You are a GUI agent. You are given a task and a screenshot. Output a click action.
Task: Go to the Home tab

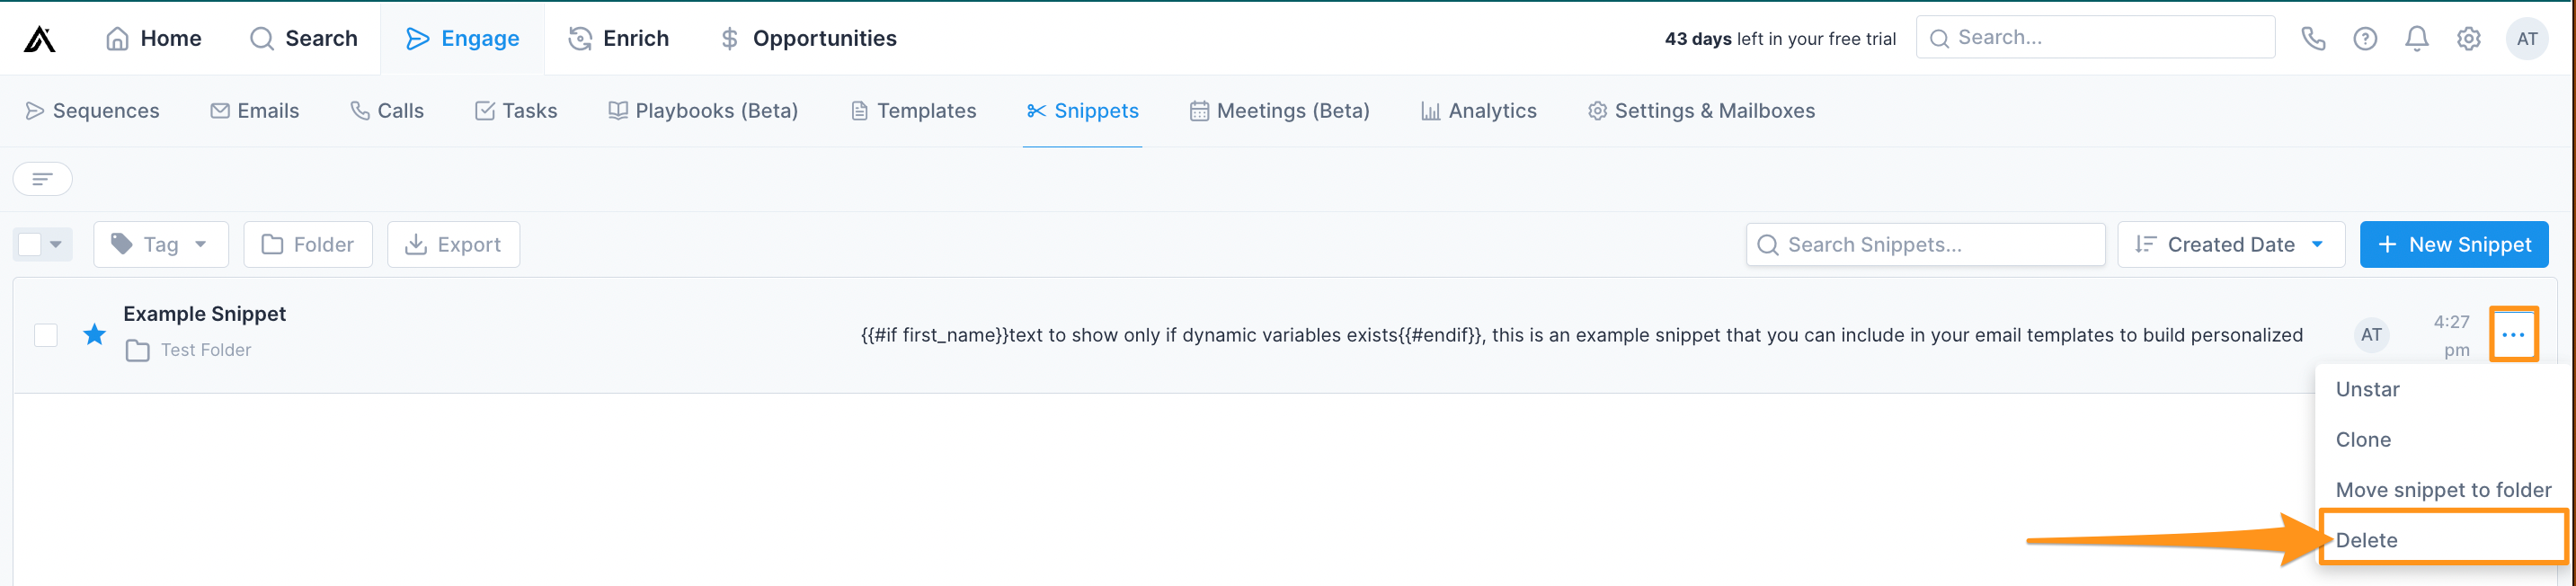click(x=154, y=38)
